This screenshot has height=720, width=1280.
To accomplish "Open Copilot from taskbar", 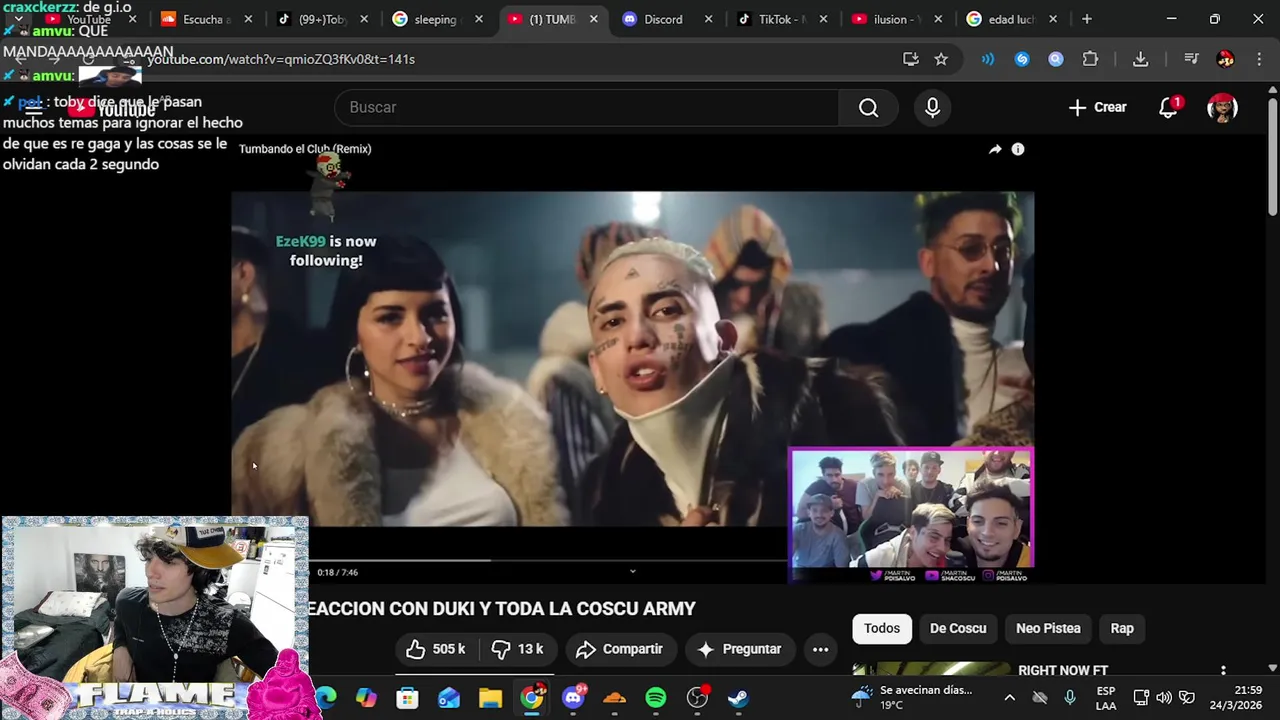I will coord(366,697).
